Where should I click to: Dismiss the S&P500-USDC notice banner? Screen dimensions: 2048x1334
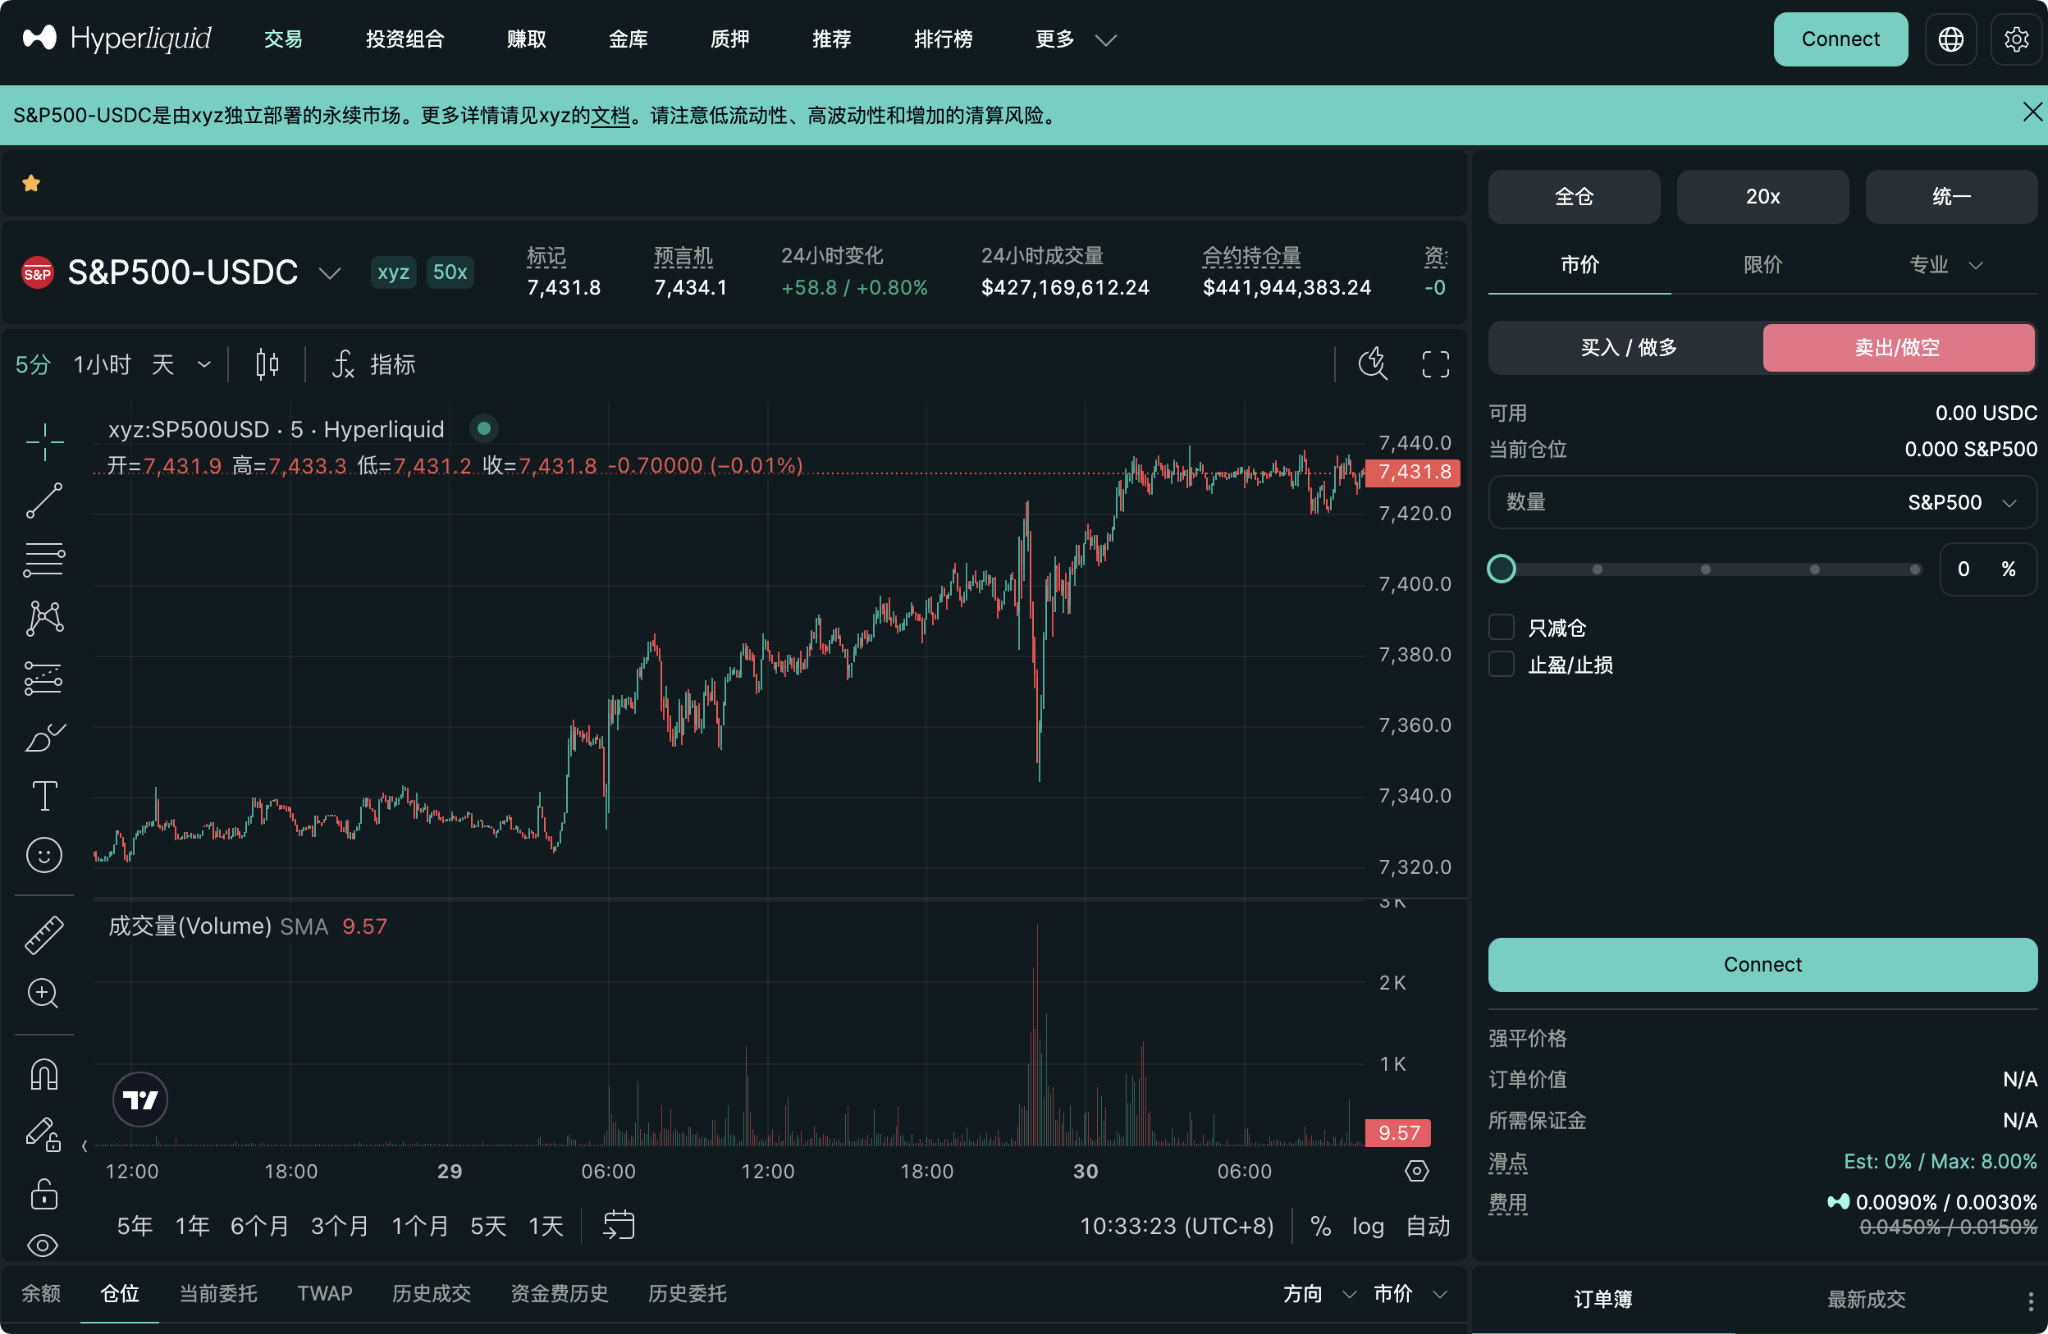tap(2032, 112)
